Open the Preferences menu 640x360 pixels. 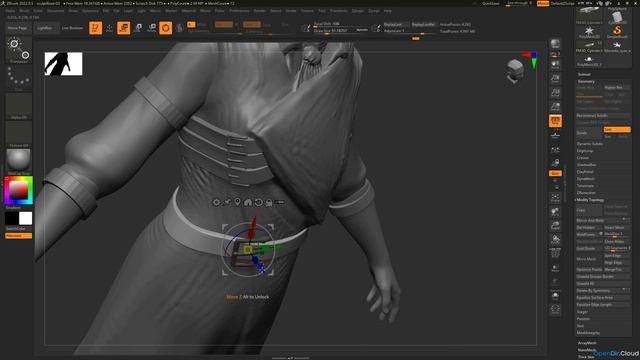pyautogui.click(x=239, y=11)
